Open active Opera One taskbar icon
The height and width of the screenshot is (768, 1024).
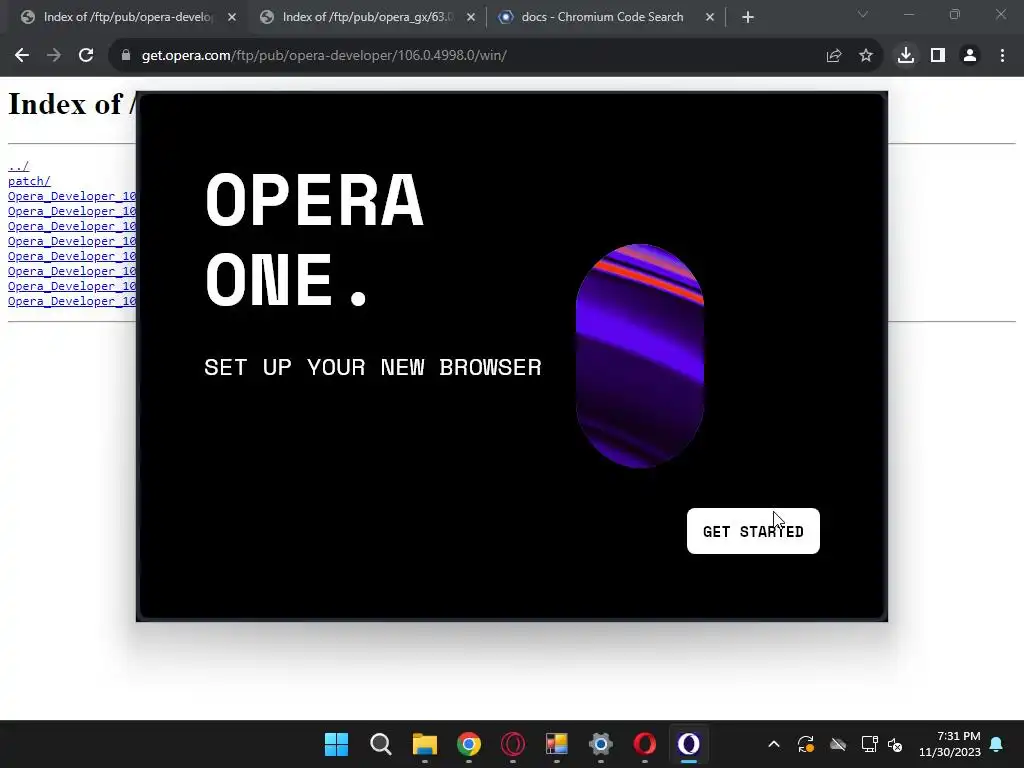689,744
